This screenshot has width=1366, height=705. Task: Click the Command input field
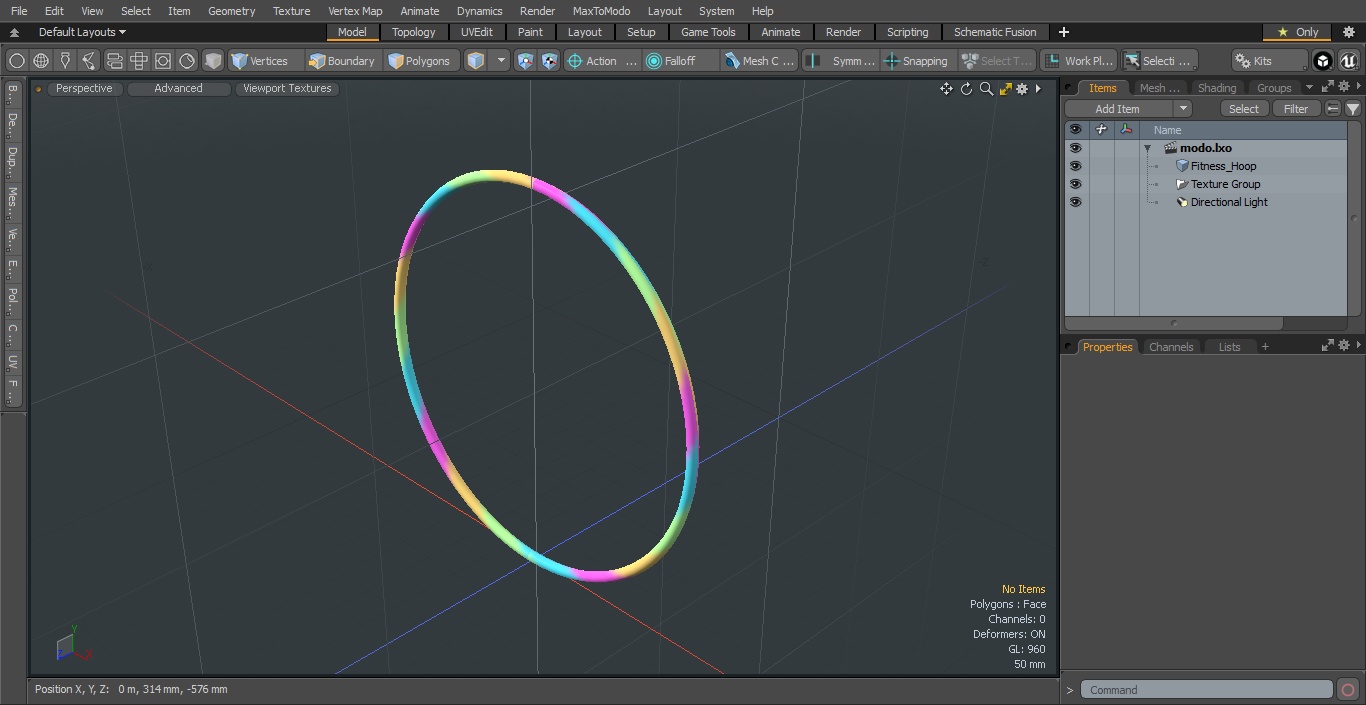pos(1207,690)
